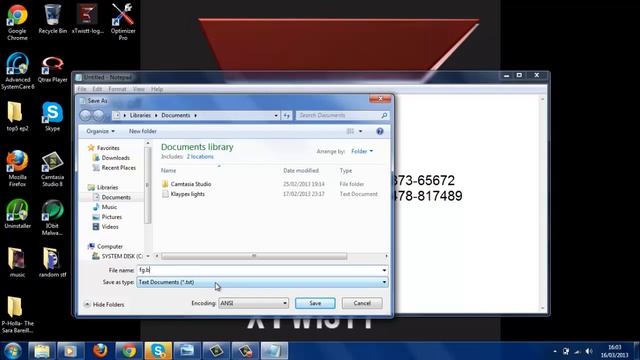Viewport: 640px width, 360px height.
Task: Collapse the Hide Folders expander
Action: click(x=104, y=304)
